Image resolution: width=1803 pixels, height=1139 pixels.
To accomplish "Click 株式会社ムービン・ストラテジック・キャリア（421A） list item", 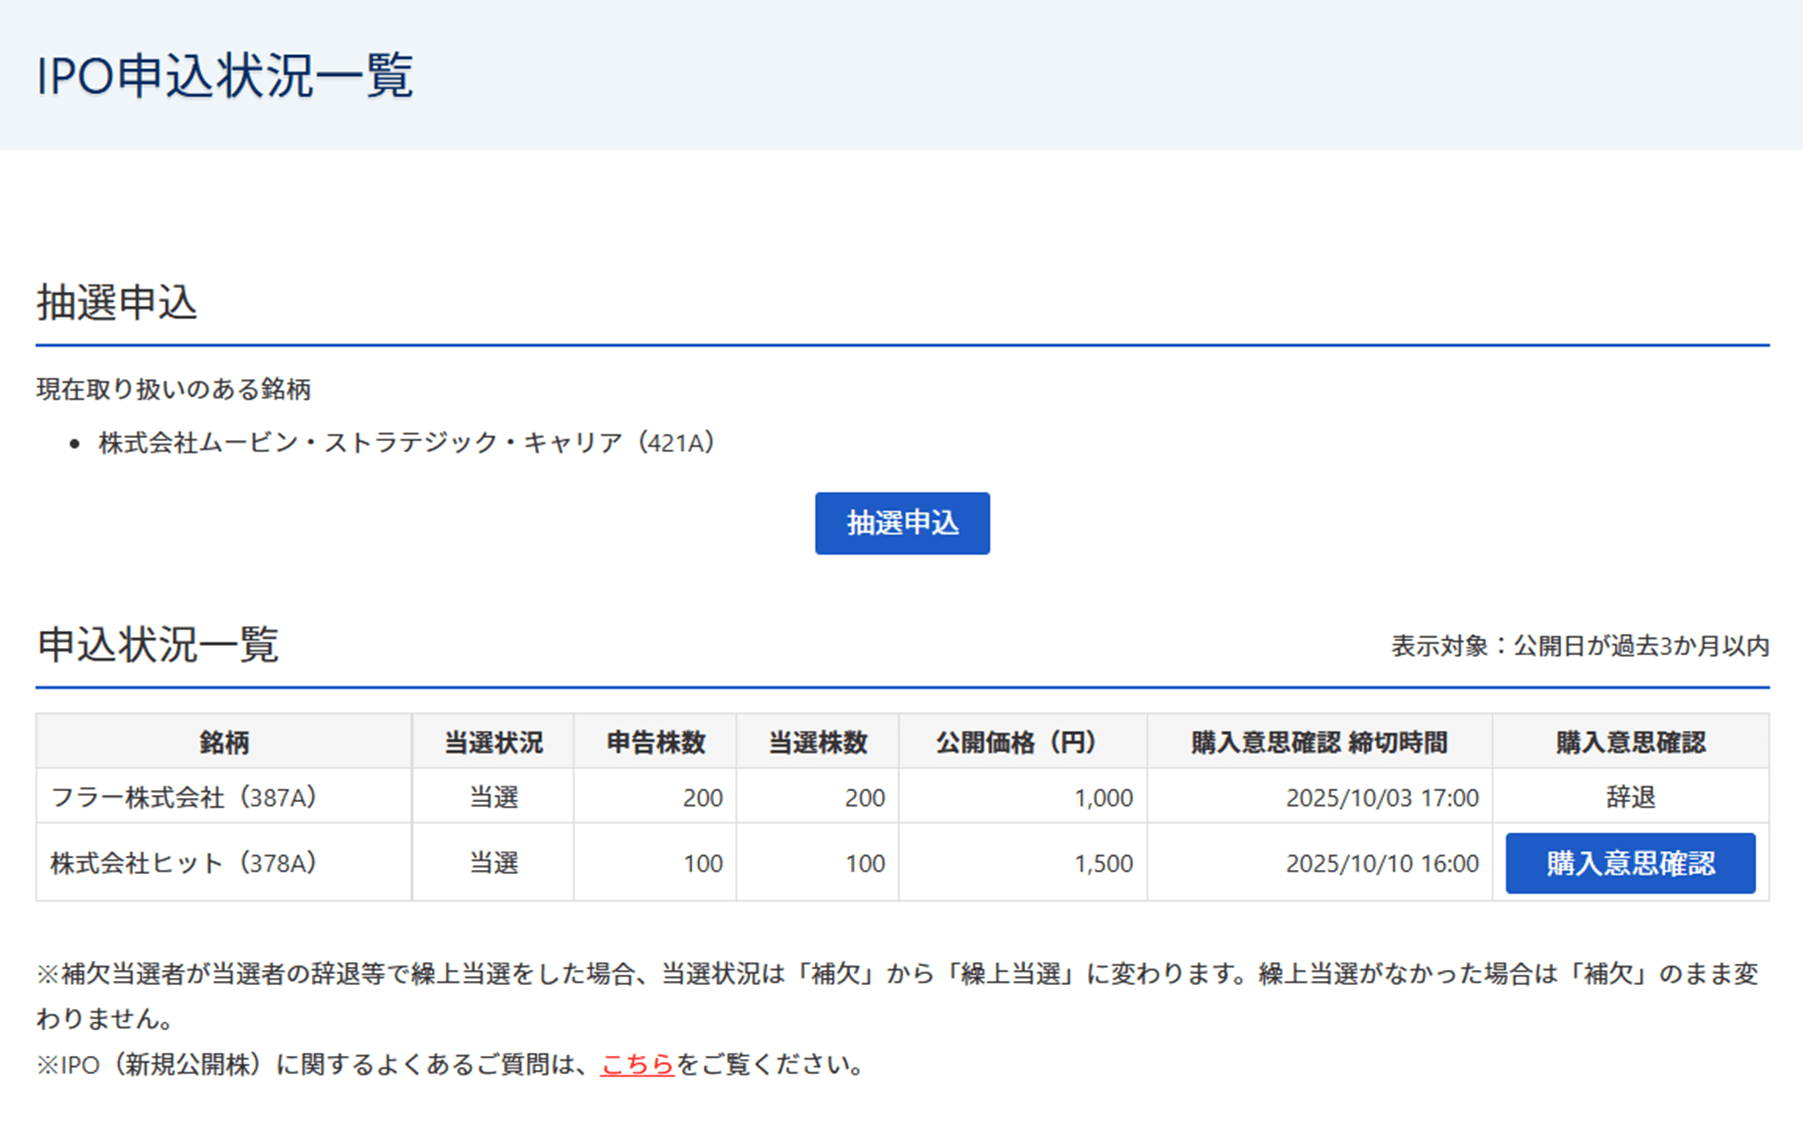I will click(x=406, y=443).
